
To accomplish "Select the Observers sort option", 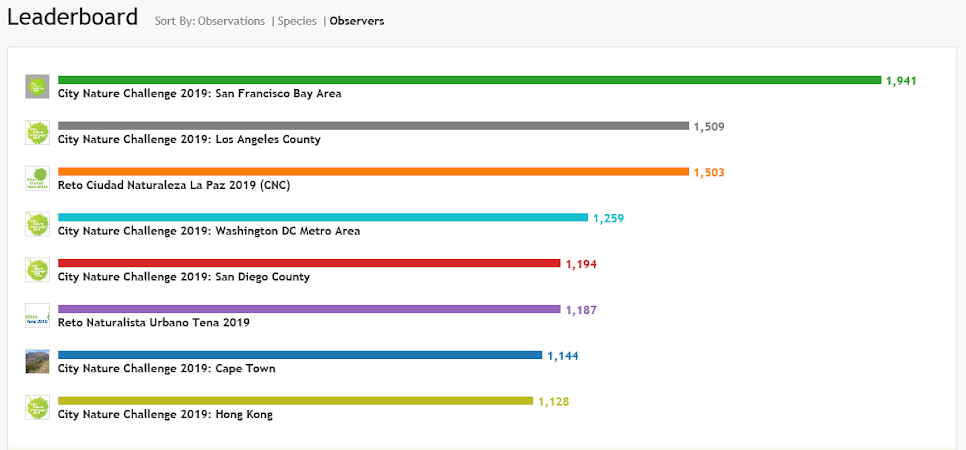I will [x=356, y=21].
